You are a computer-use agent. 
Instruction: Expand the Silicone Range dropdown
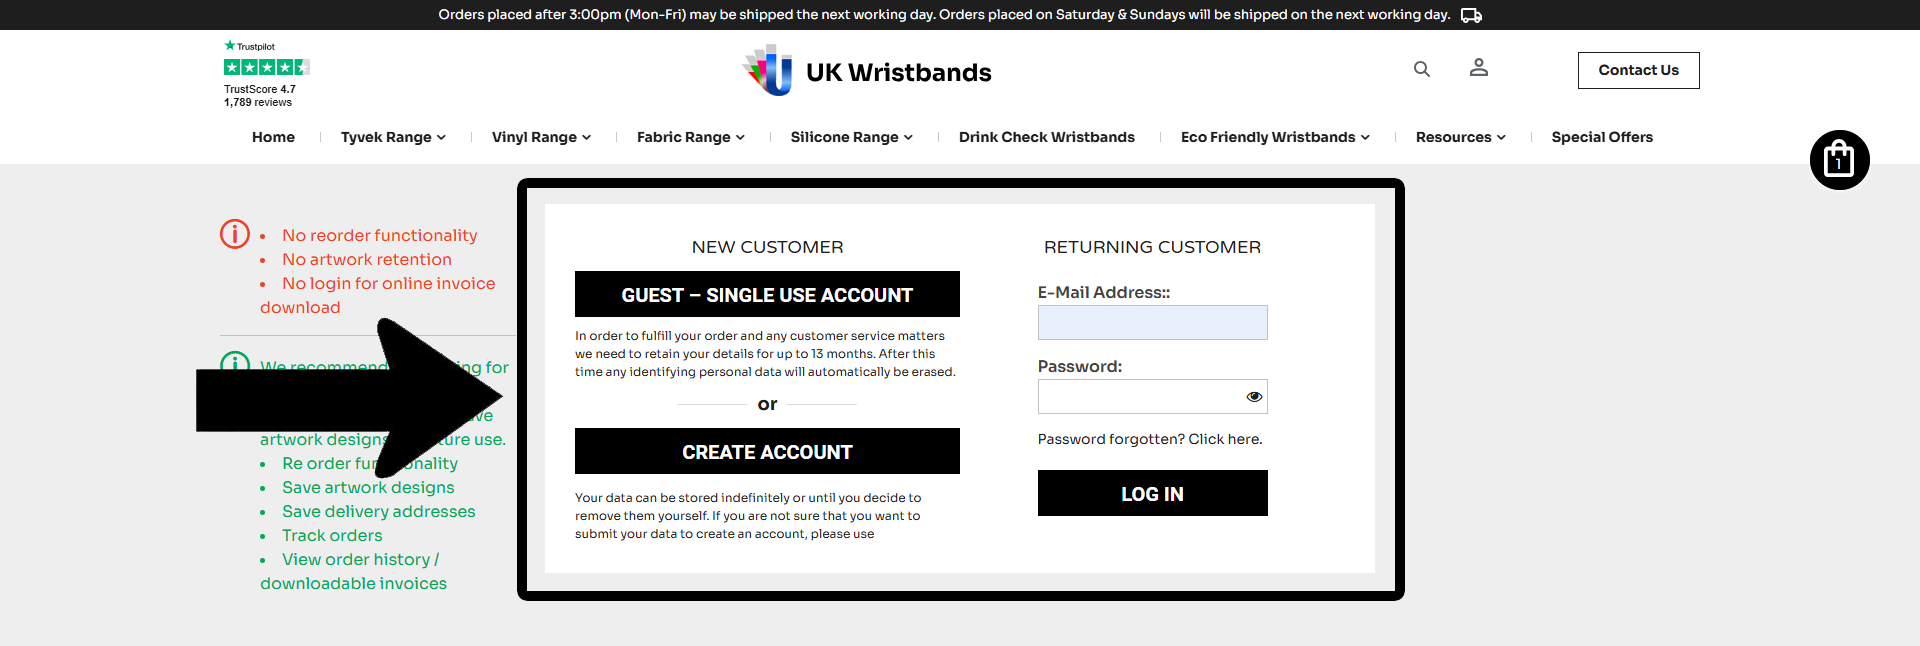pyautogui.click(x=851, y=137)
